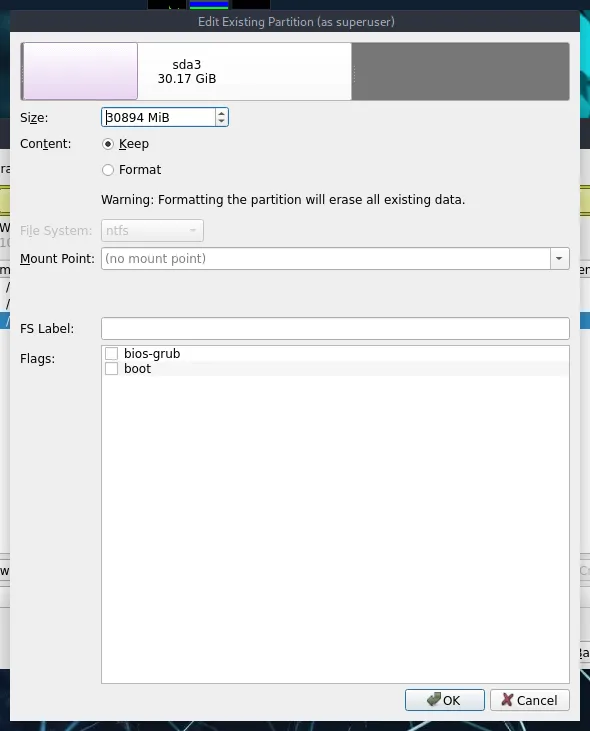Screen dimensions: 590x731
Task: Click the sda3 30.17 GiB partition block
Action: click(x=244, y=71)
